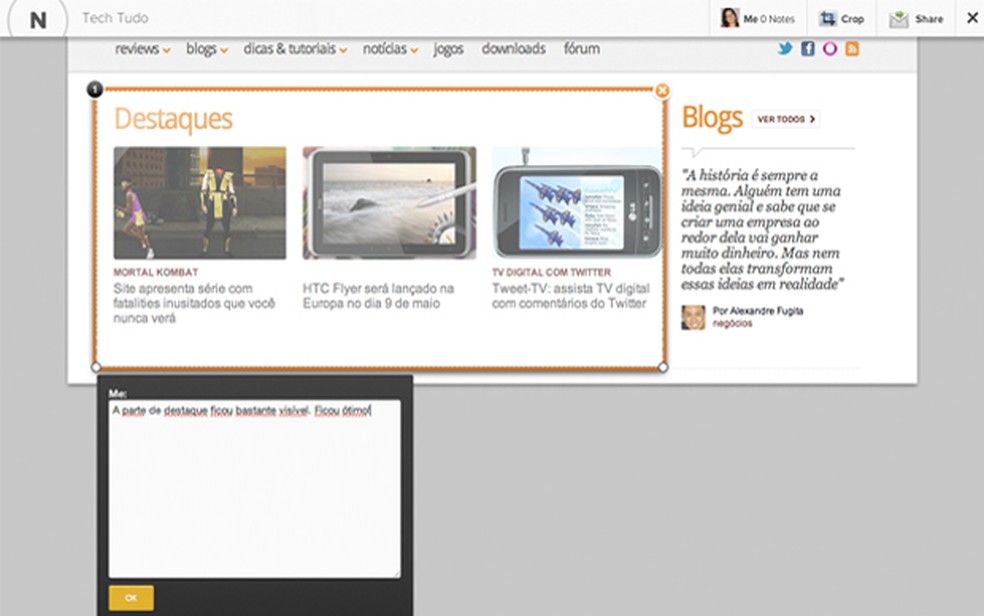This screenshot has width=984, height=616.
Task: Expand the dicas & tutoriais menu
Action: pyautogui.click(x=295, y=49)
